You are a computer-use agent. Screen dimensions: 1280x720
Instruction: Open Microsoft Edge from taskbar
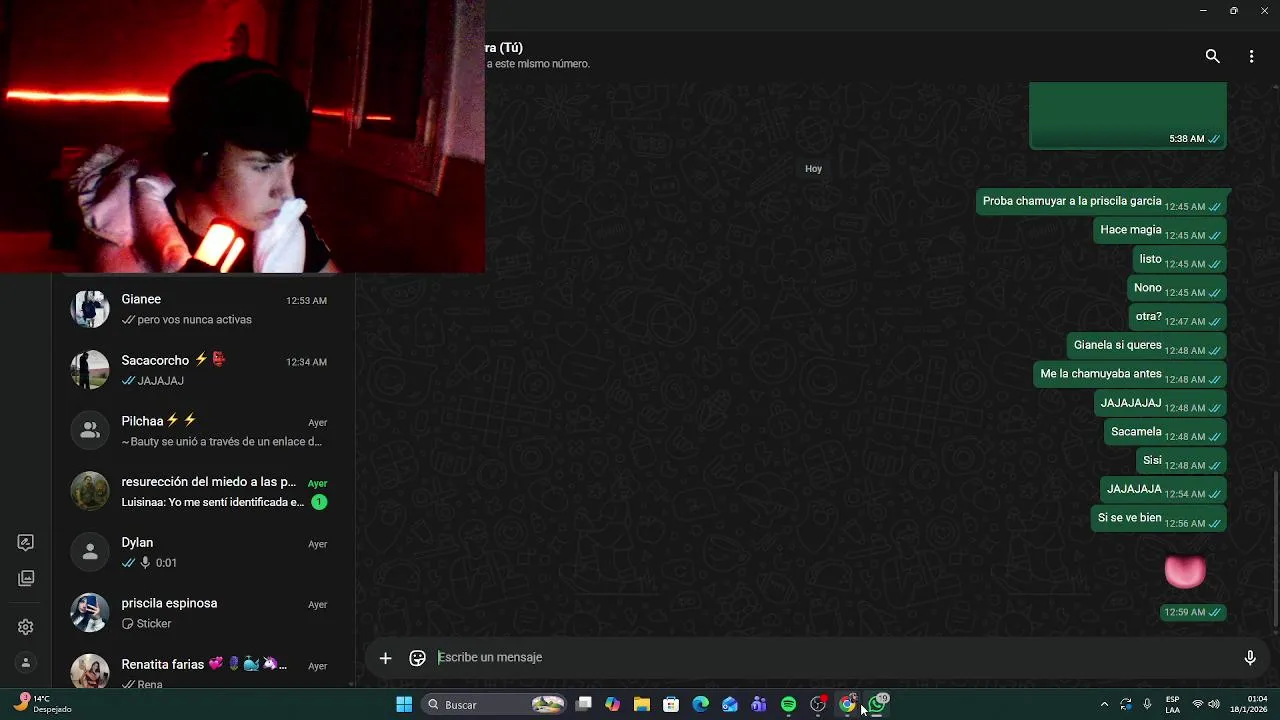click(x=701, y=705)
